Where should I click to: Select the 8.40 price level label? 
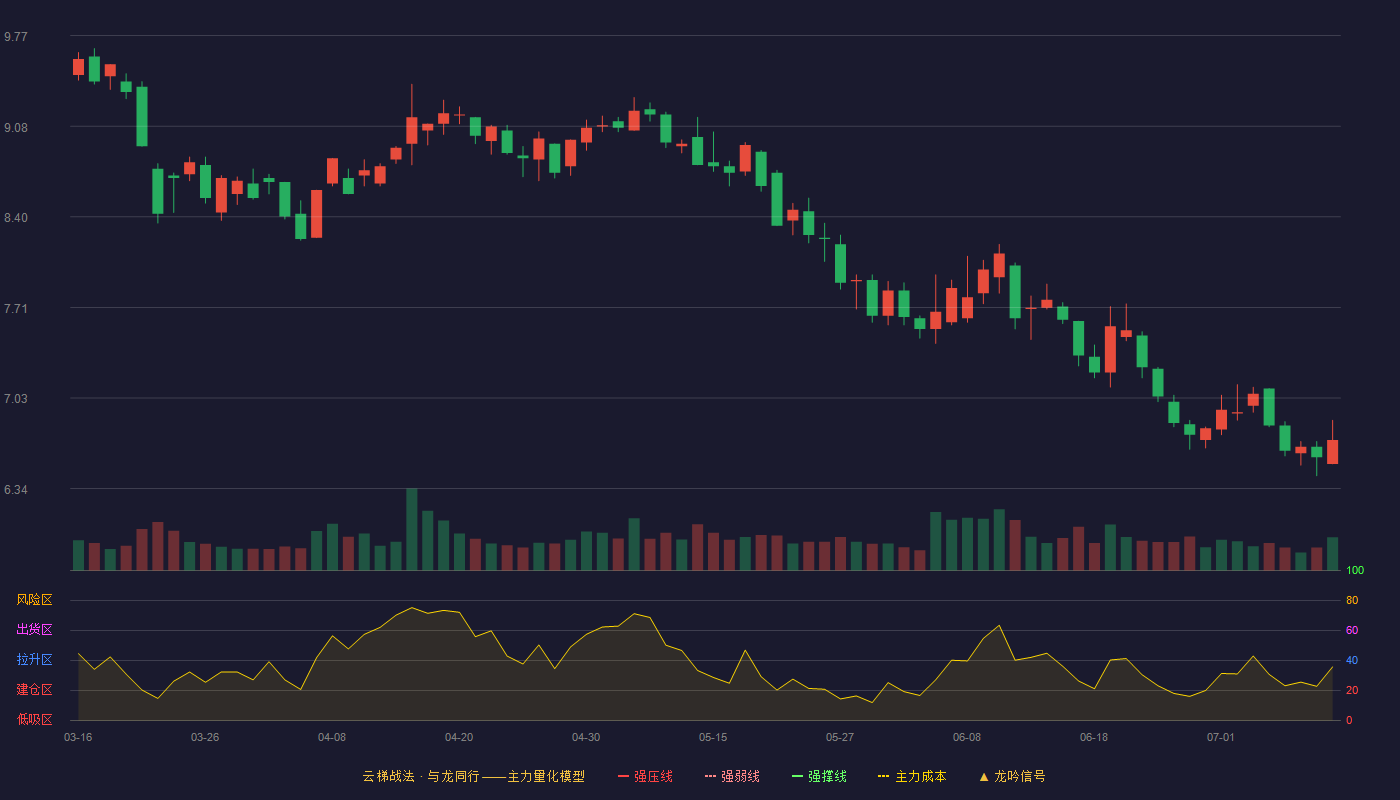16,218
